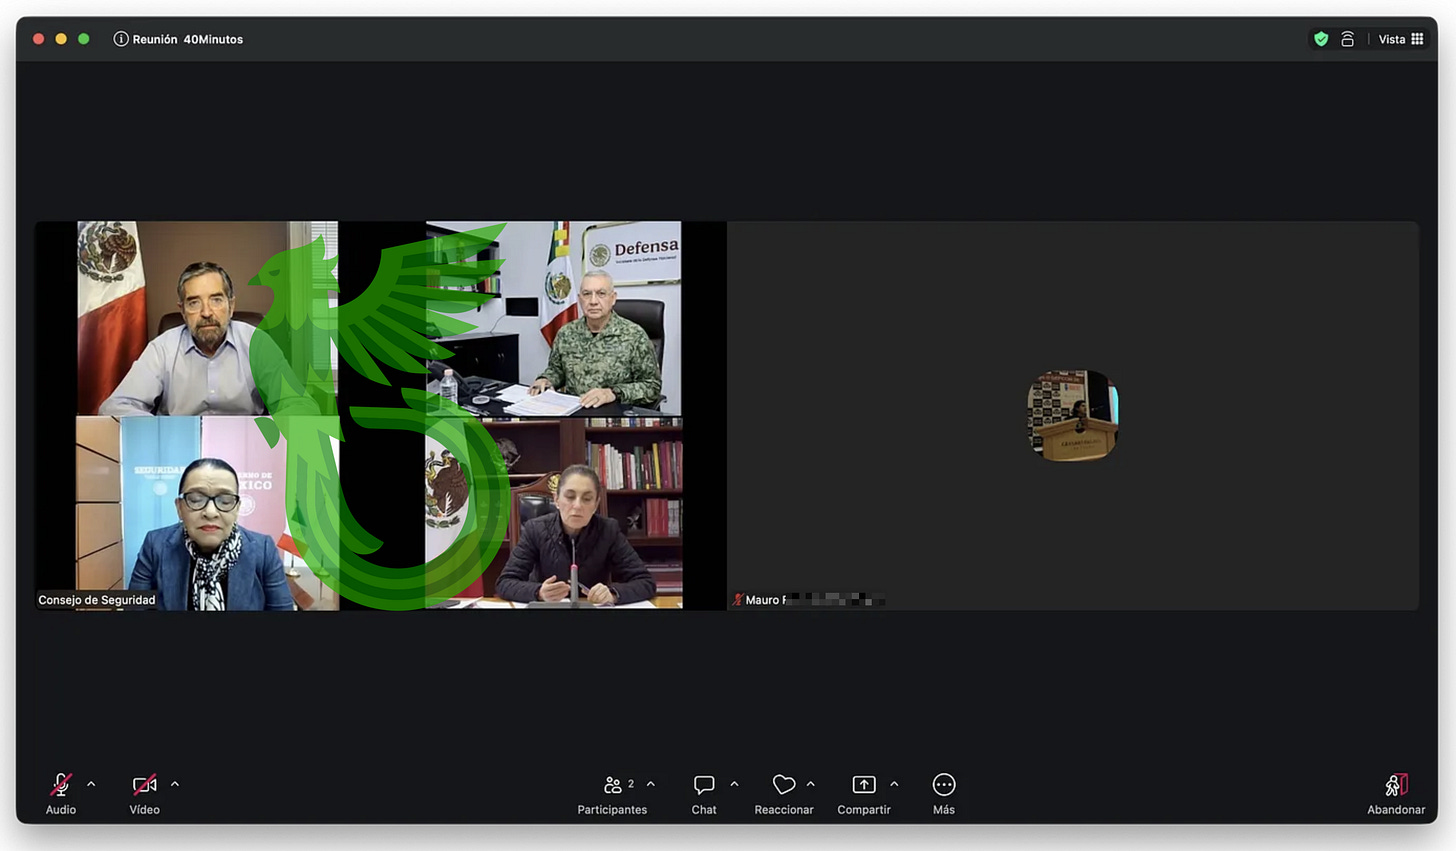This screenshot has width=1456, height=851.
Task: Open the Chat panel
Action: tap(704, 794)
